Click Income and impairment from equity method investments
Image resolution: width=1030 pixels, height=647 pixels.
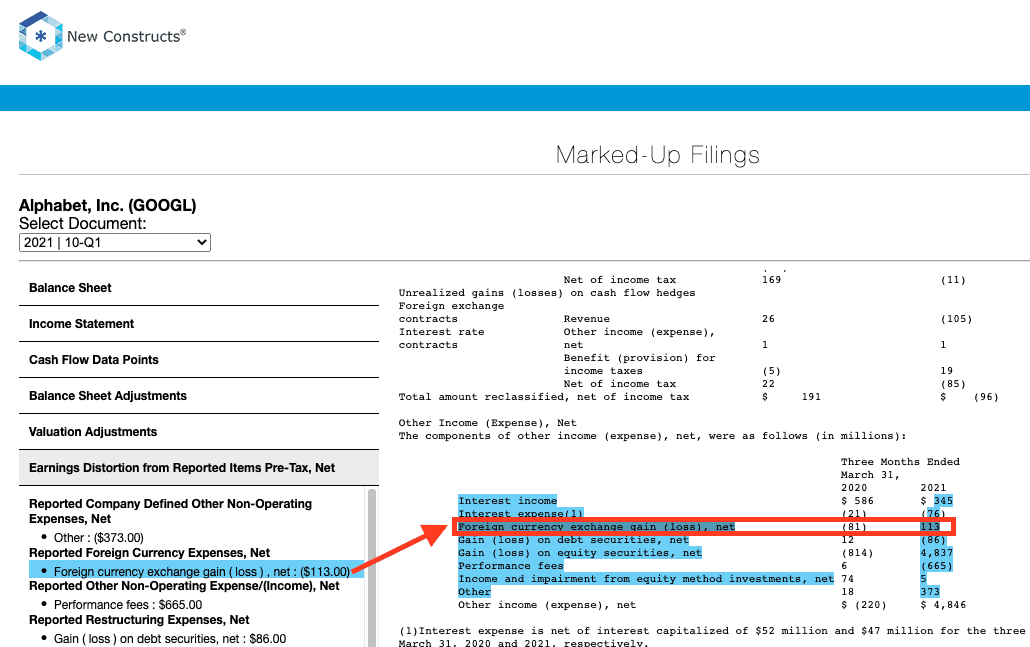click(x=646, y=579)
